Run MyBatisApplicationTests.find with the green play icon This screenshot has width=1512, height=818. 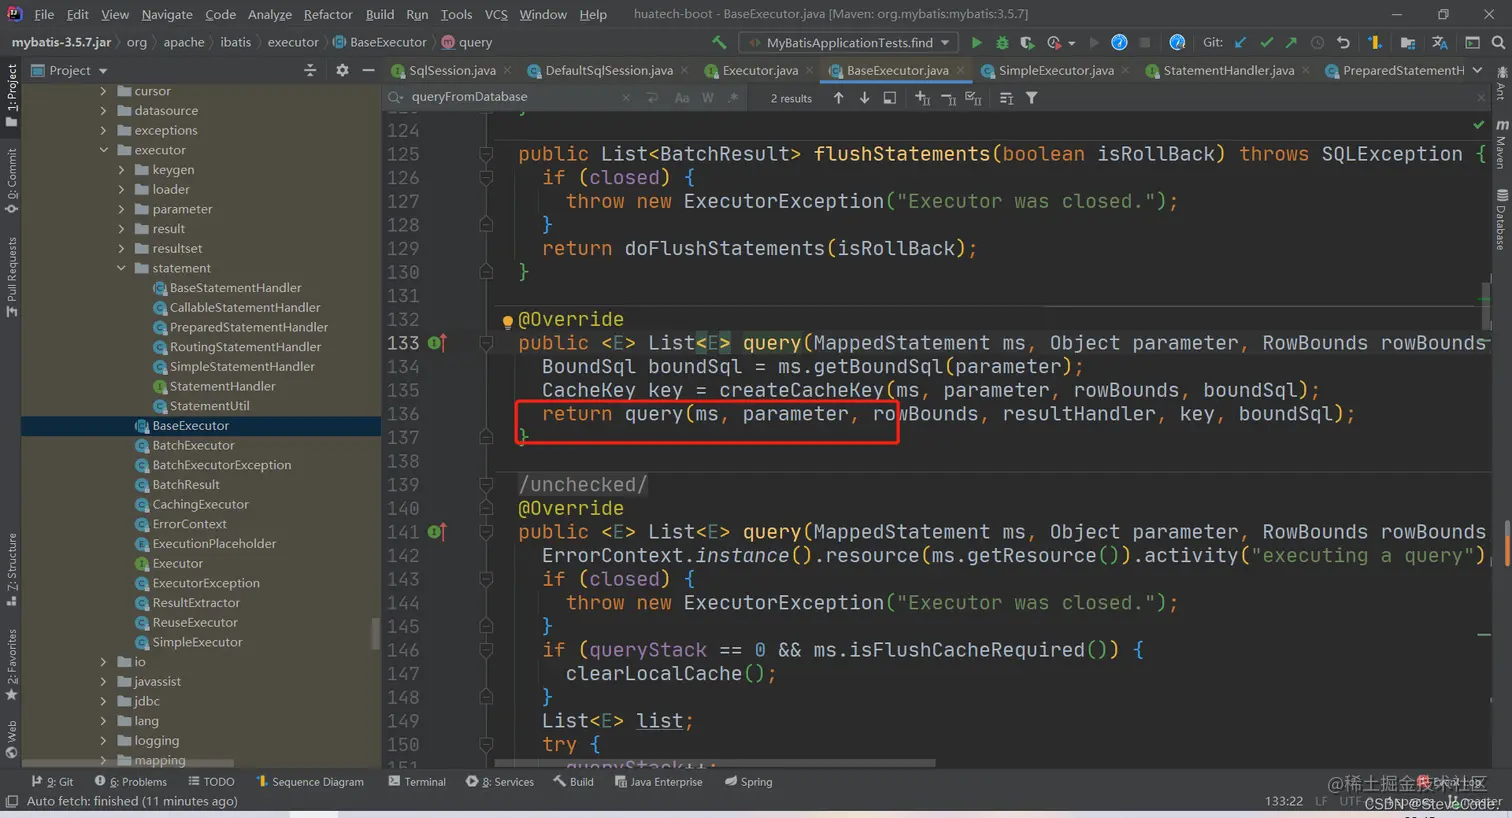click(x=976, y=42)
